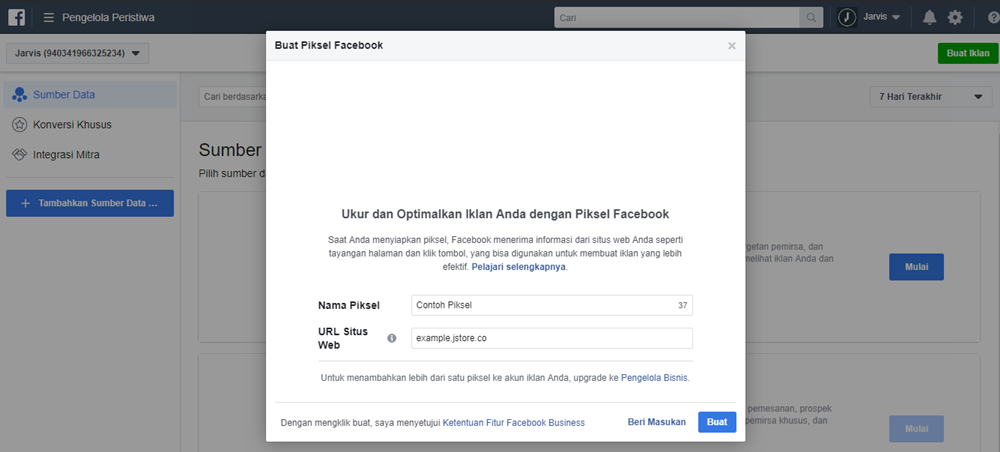Click the Konversi Khusus star icon
Viewport: 1000px width, 452px height.
click(x=20, y=124)
